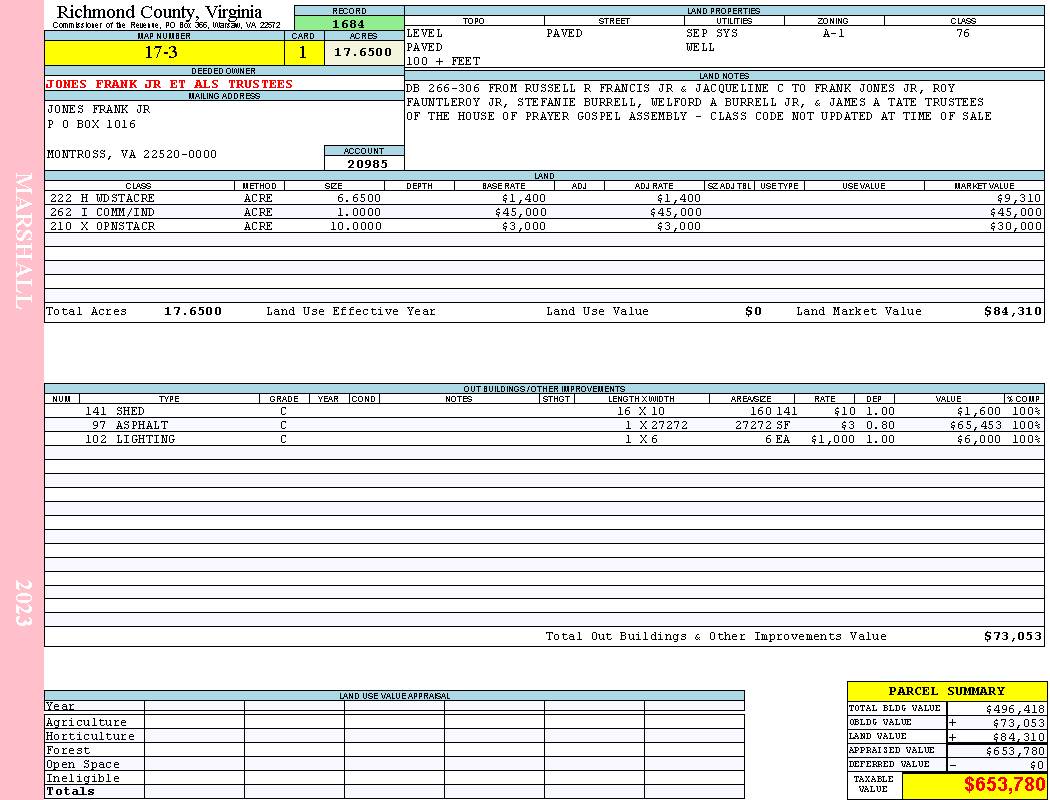Click the PARCEL SUMMARY header
Viewport: 1050px width, 800px height.
tap(946, 691)
